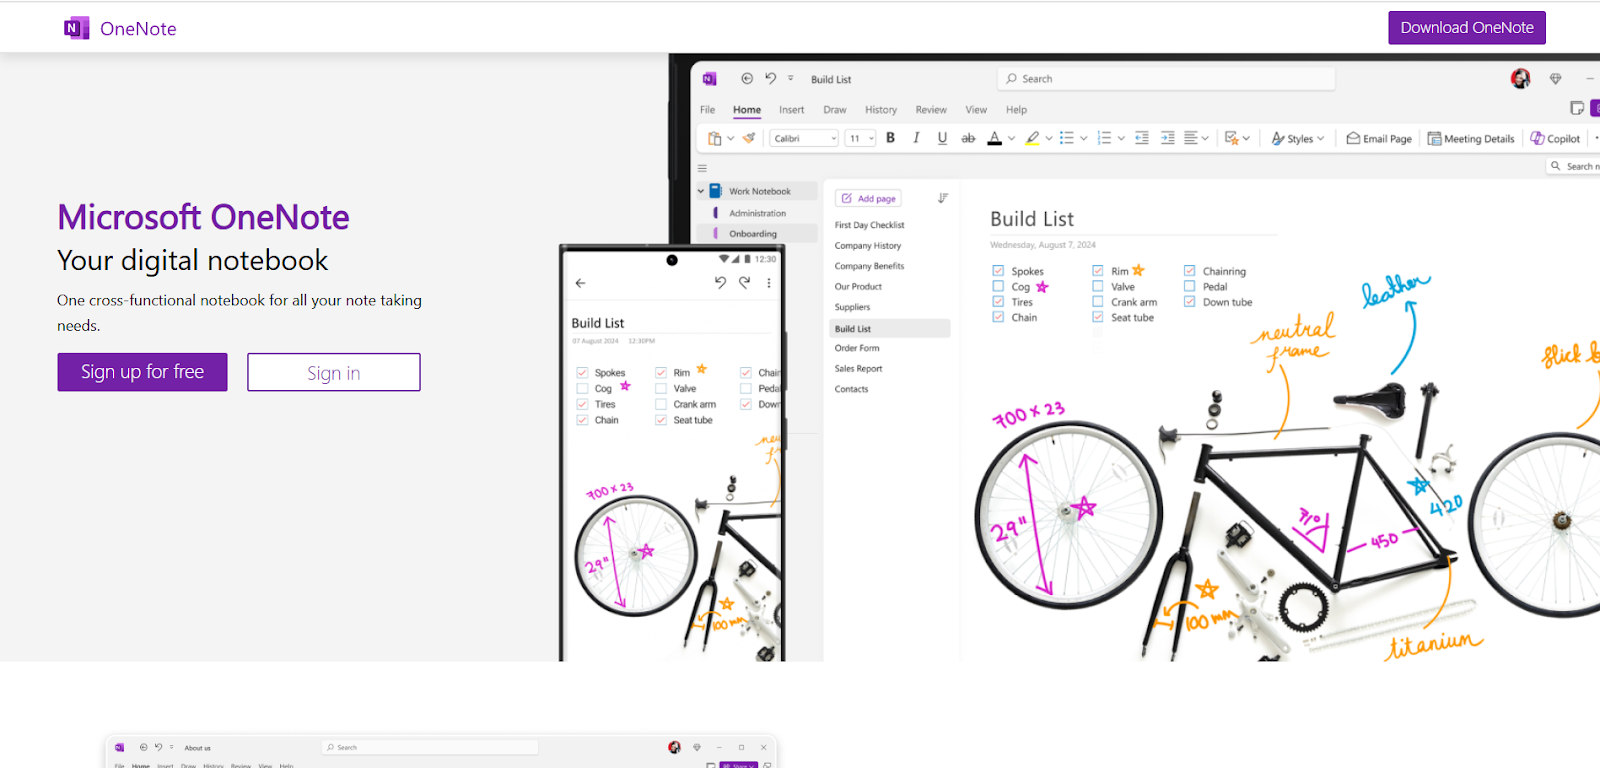Image resolution: width=1600 pixels, height=768 pixels.
Task: Click the sort pages icon beside Add page
Action: (x=943, y=198)
